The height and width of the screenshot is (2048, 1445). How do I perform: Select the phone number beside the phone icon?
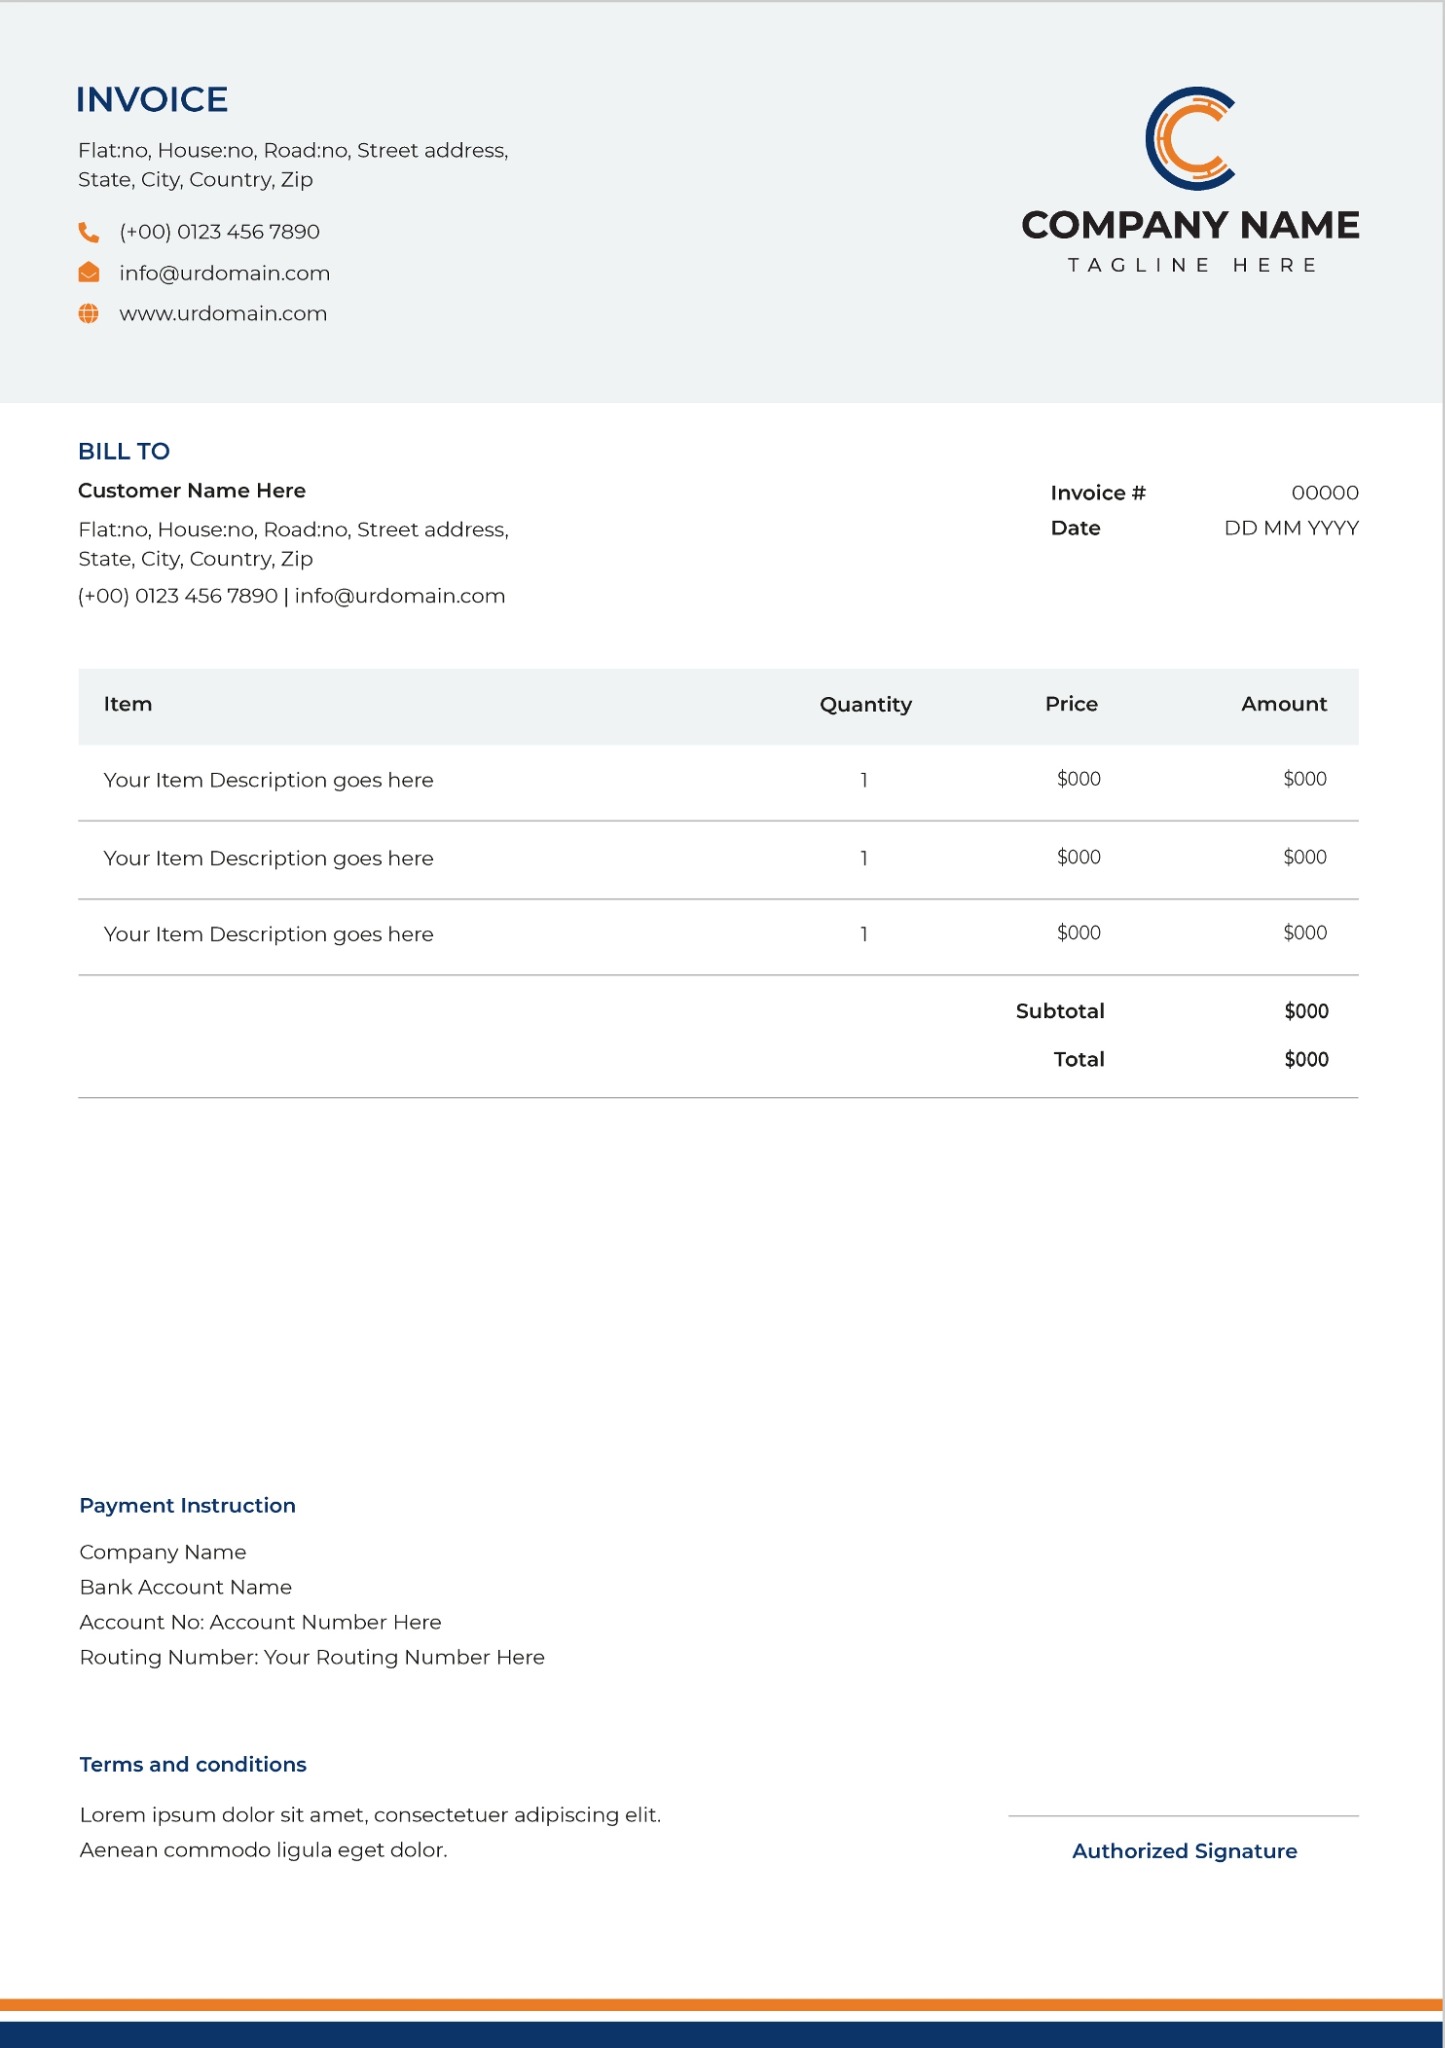[x=219, y=232]
